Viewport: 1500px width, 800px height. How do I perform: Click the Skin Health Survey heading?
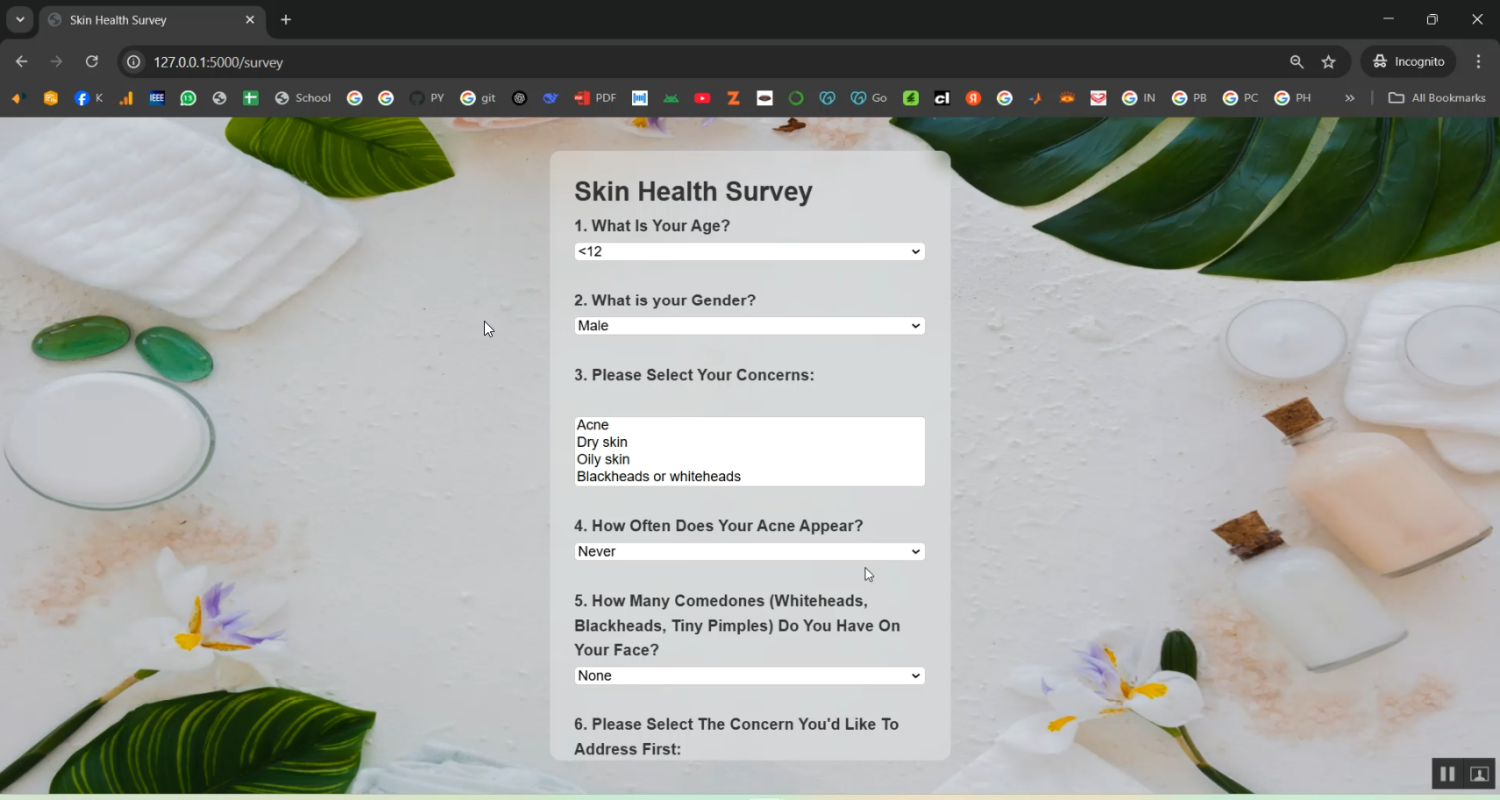693,192
